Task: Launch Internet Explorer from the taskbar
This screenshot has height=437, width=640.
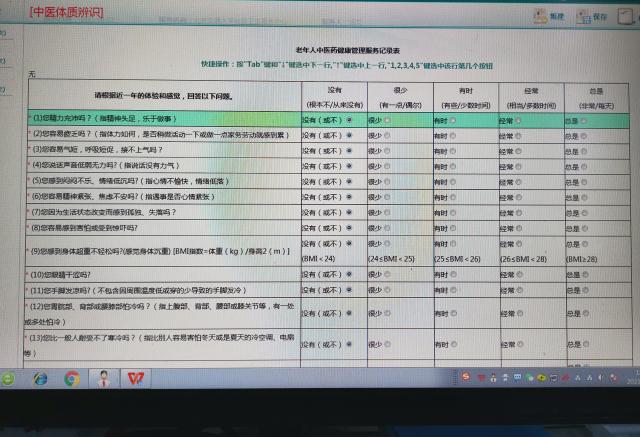Action: pyautogui.click(x=41, y=379)
